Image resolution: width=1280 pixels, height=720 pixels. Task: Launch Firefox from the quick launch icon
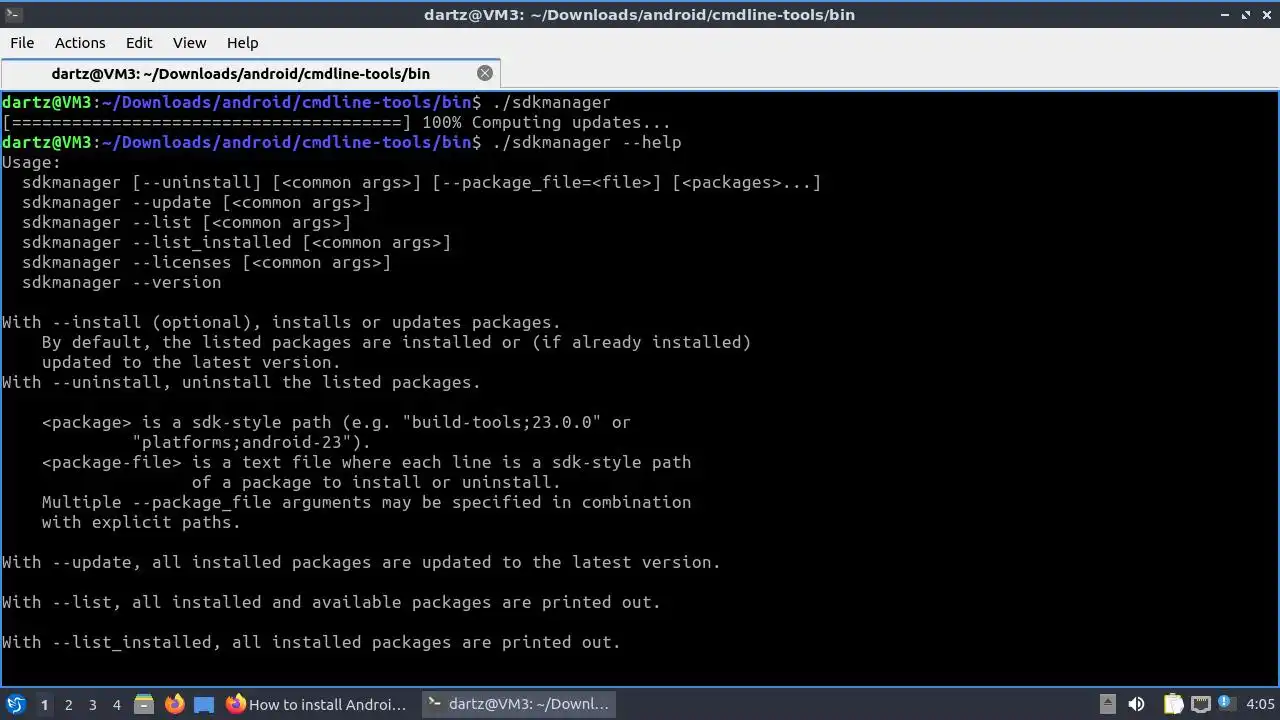[174, 704]
